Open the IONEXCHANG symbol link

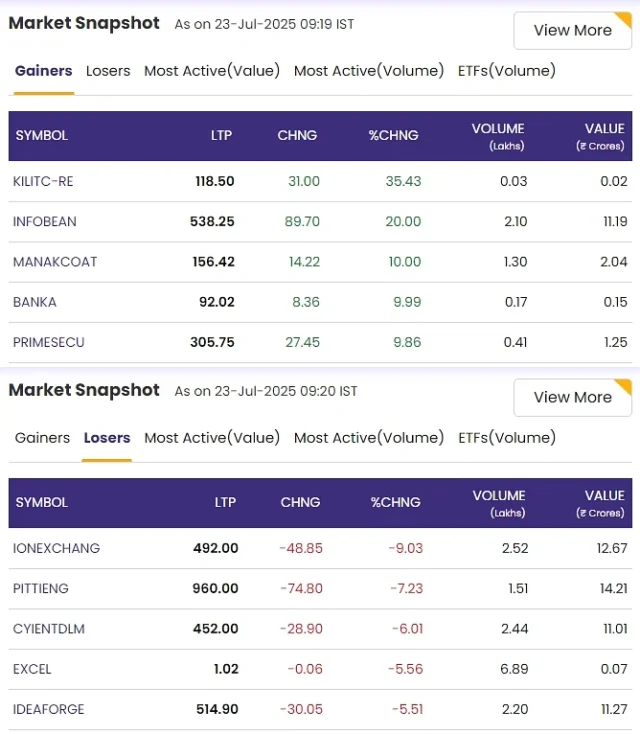pos(56,548)
